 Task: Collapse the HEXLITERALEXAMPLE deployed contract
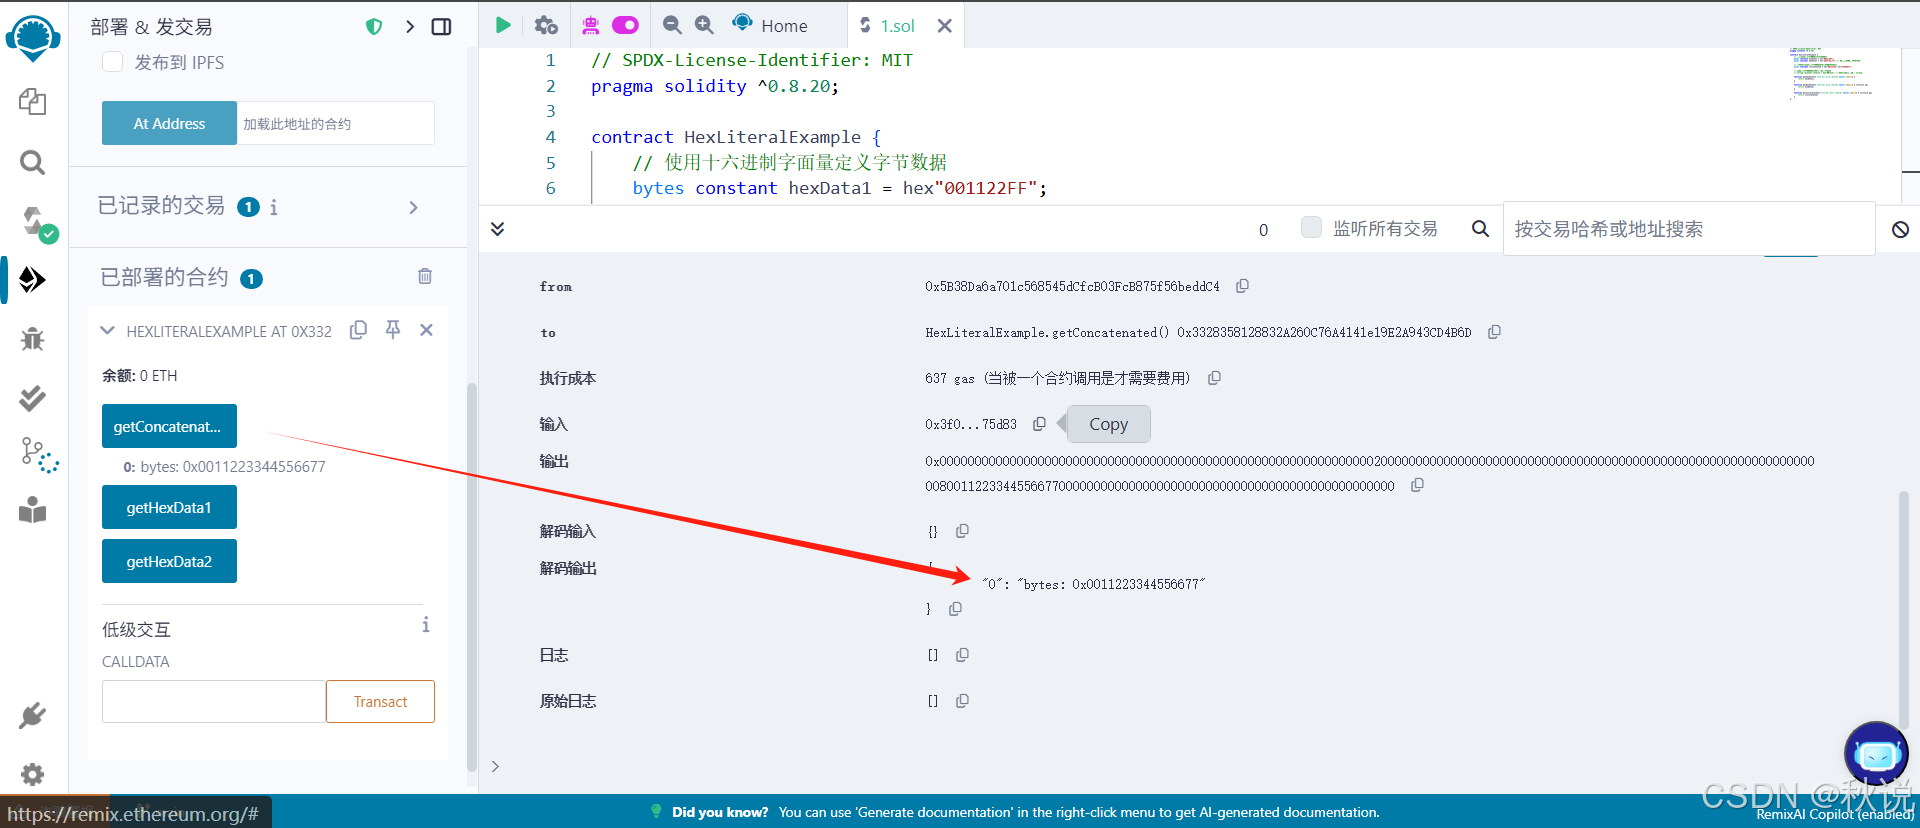click(x=108, y=331)
